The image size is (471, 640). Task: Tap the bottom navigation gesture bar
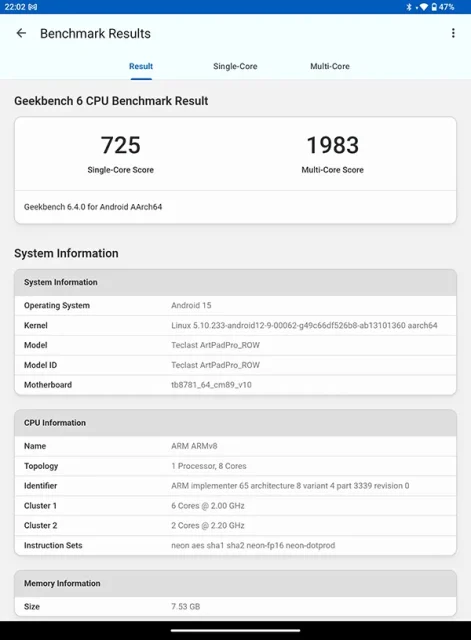tap(235, 631)
